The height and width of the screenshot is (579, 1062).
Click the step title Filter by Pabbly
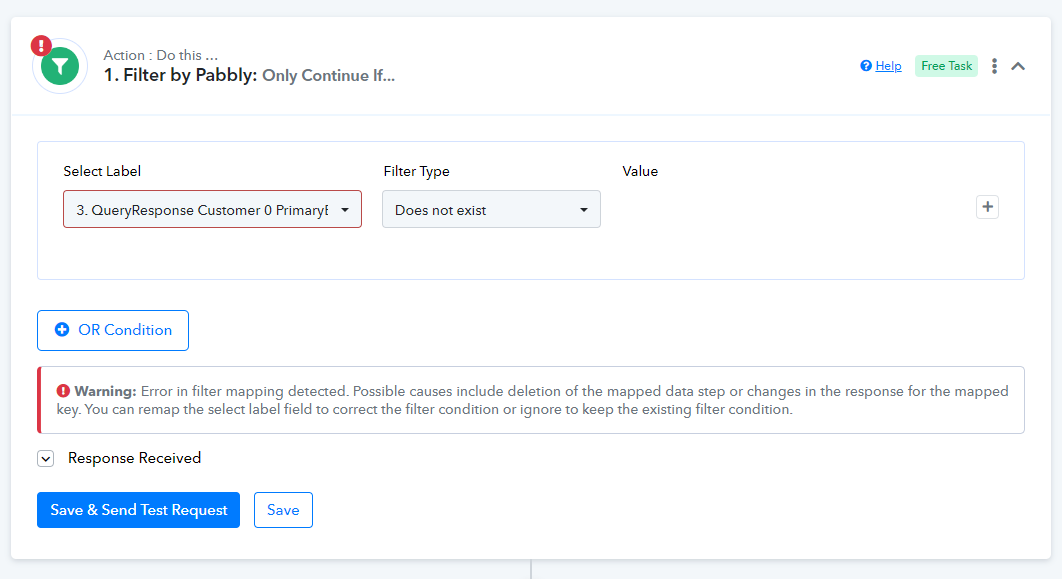180,75
